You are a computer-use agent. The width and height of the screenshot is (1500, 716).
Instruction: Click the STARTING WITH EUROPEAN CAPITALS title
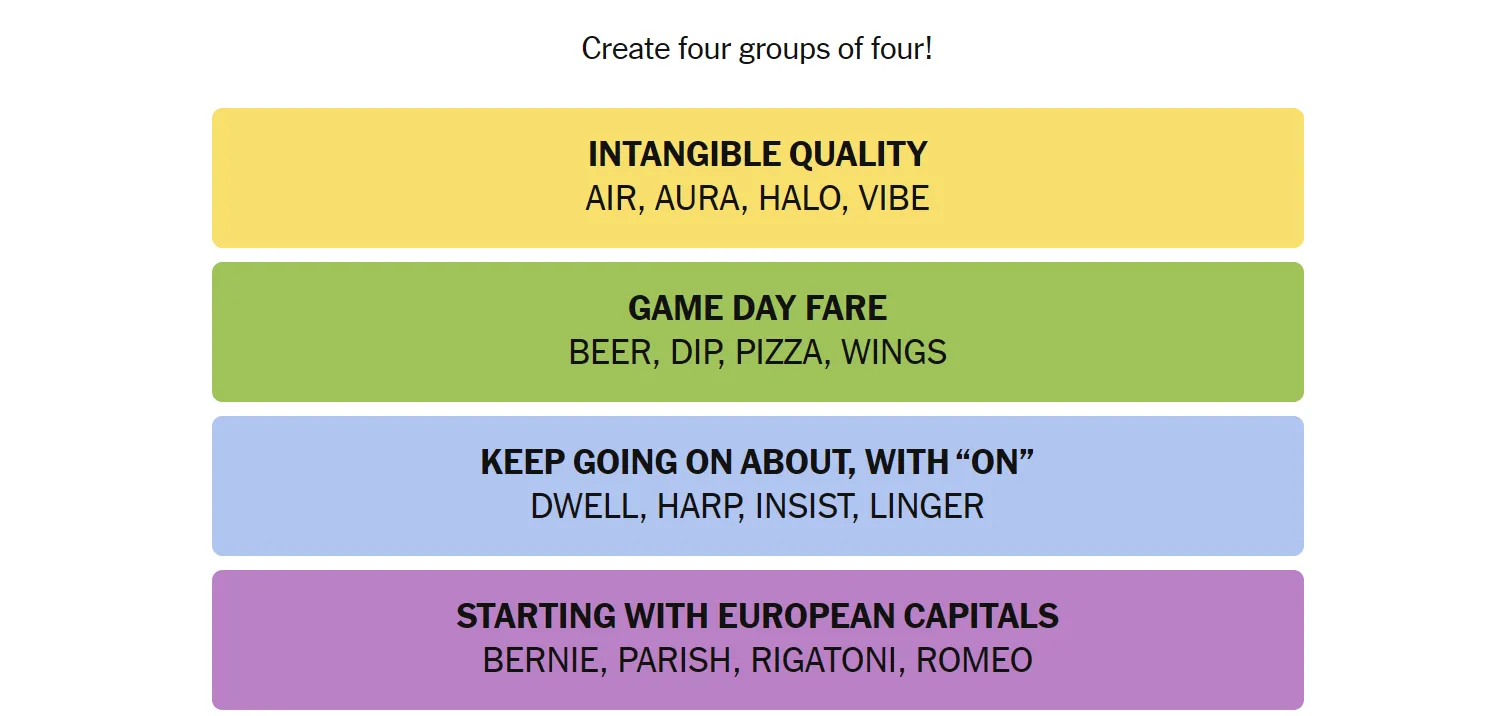(757, 616)
